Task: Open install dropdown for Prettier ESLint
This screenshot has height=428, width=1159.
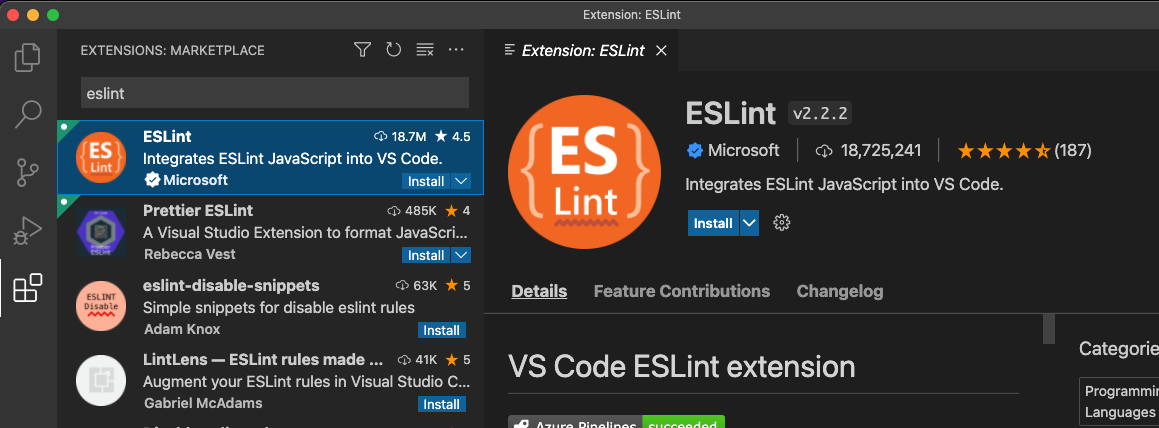Action: (x=460, y=255)
